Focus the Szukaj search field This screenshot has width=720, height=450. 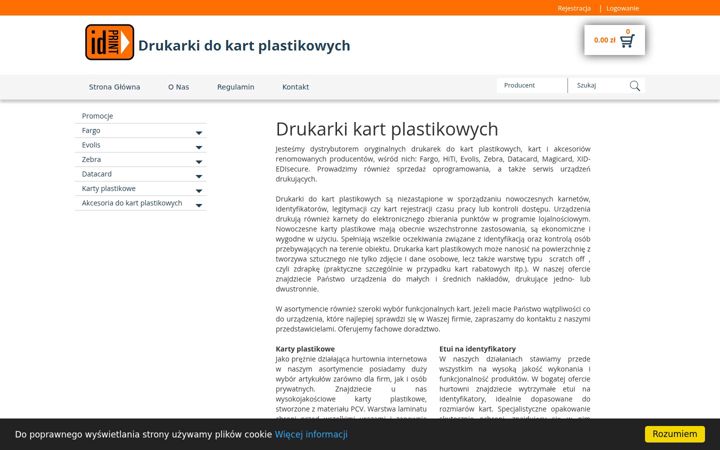599,85
